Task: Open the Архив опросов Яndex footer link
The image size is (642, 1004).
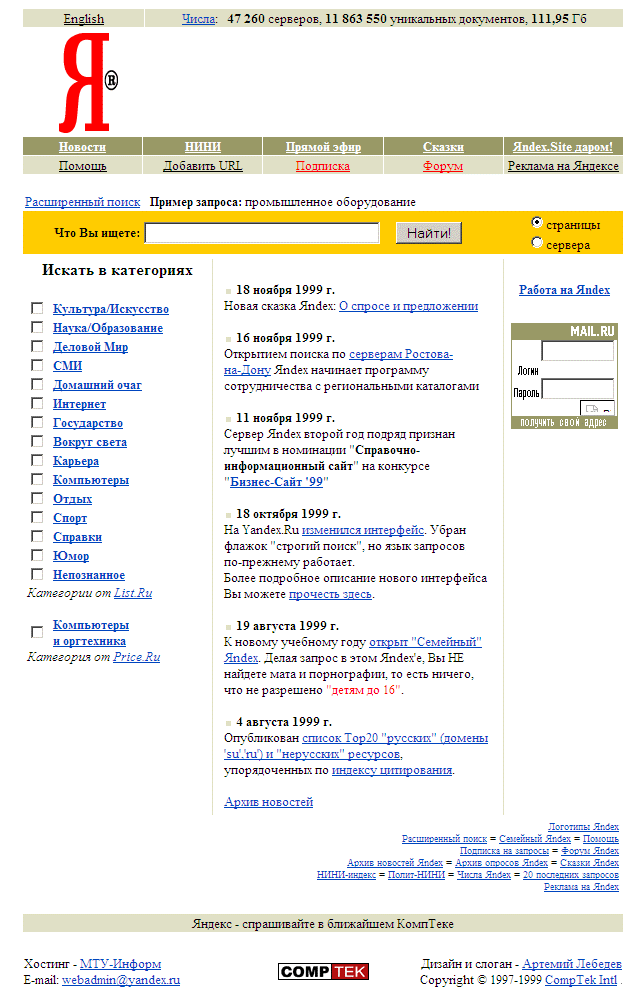Action: coord(501,863)
